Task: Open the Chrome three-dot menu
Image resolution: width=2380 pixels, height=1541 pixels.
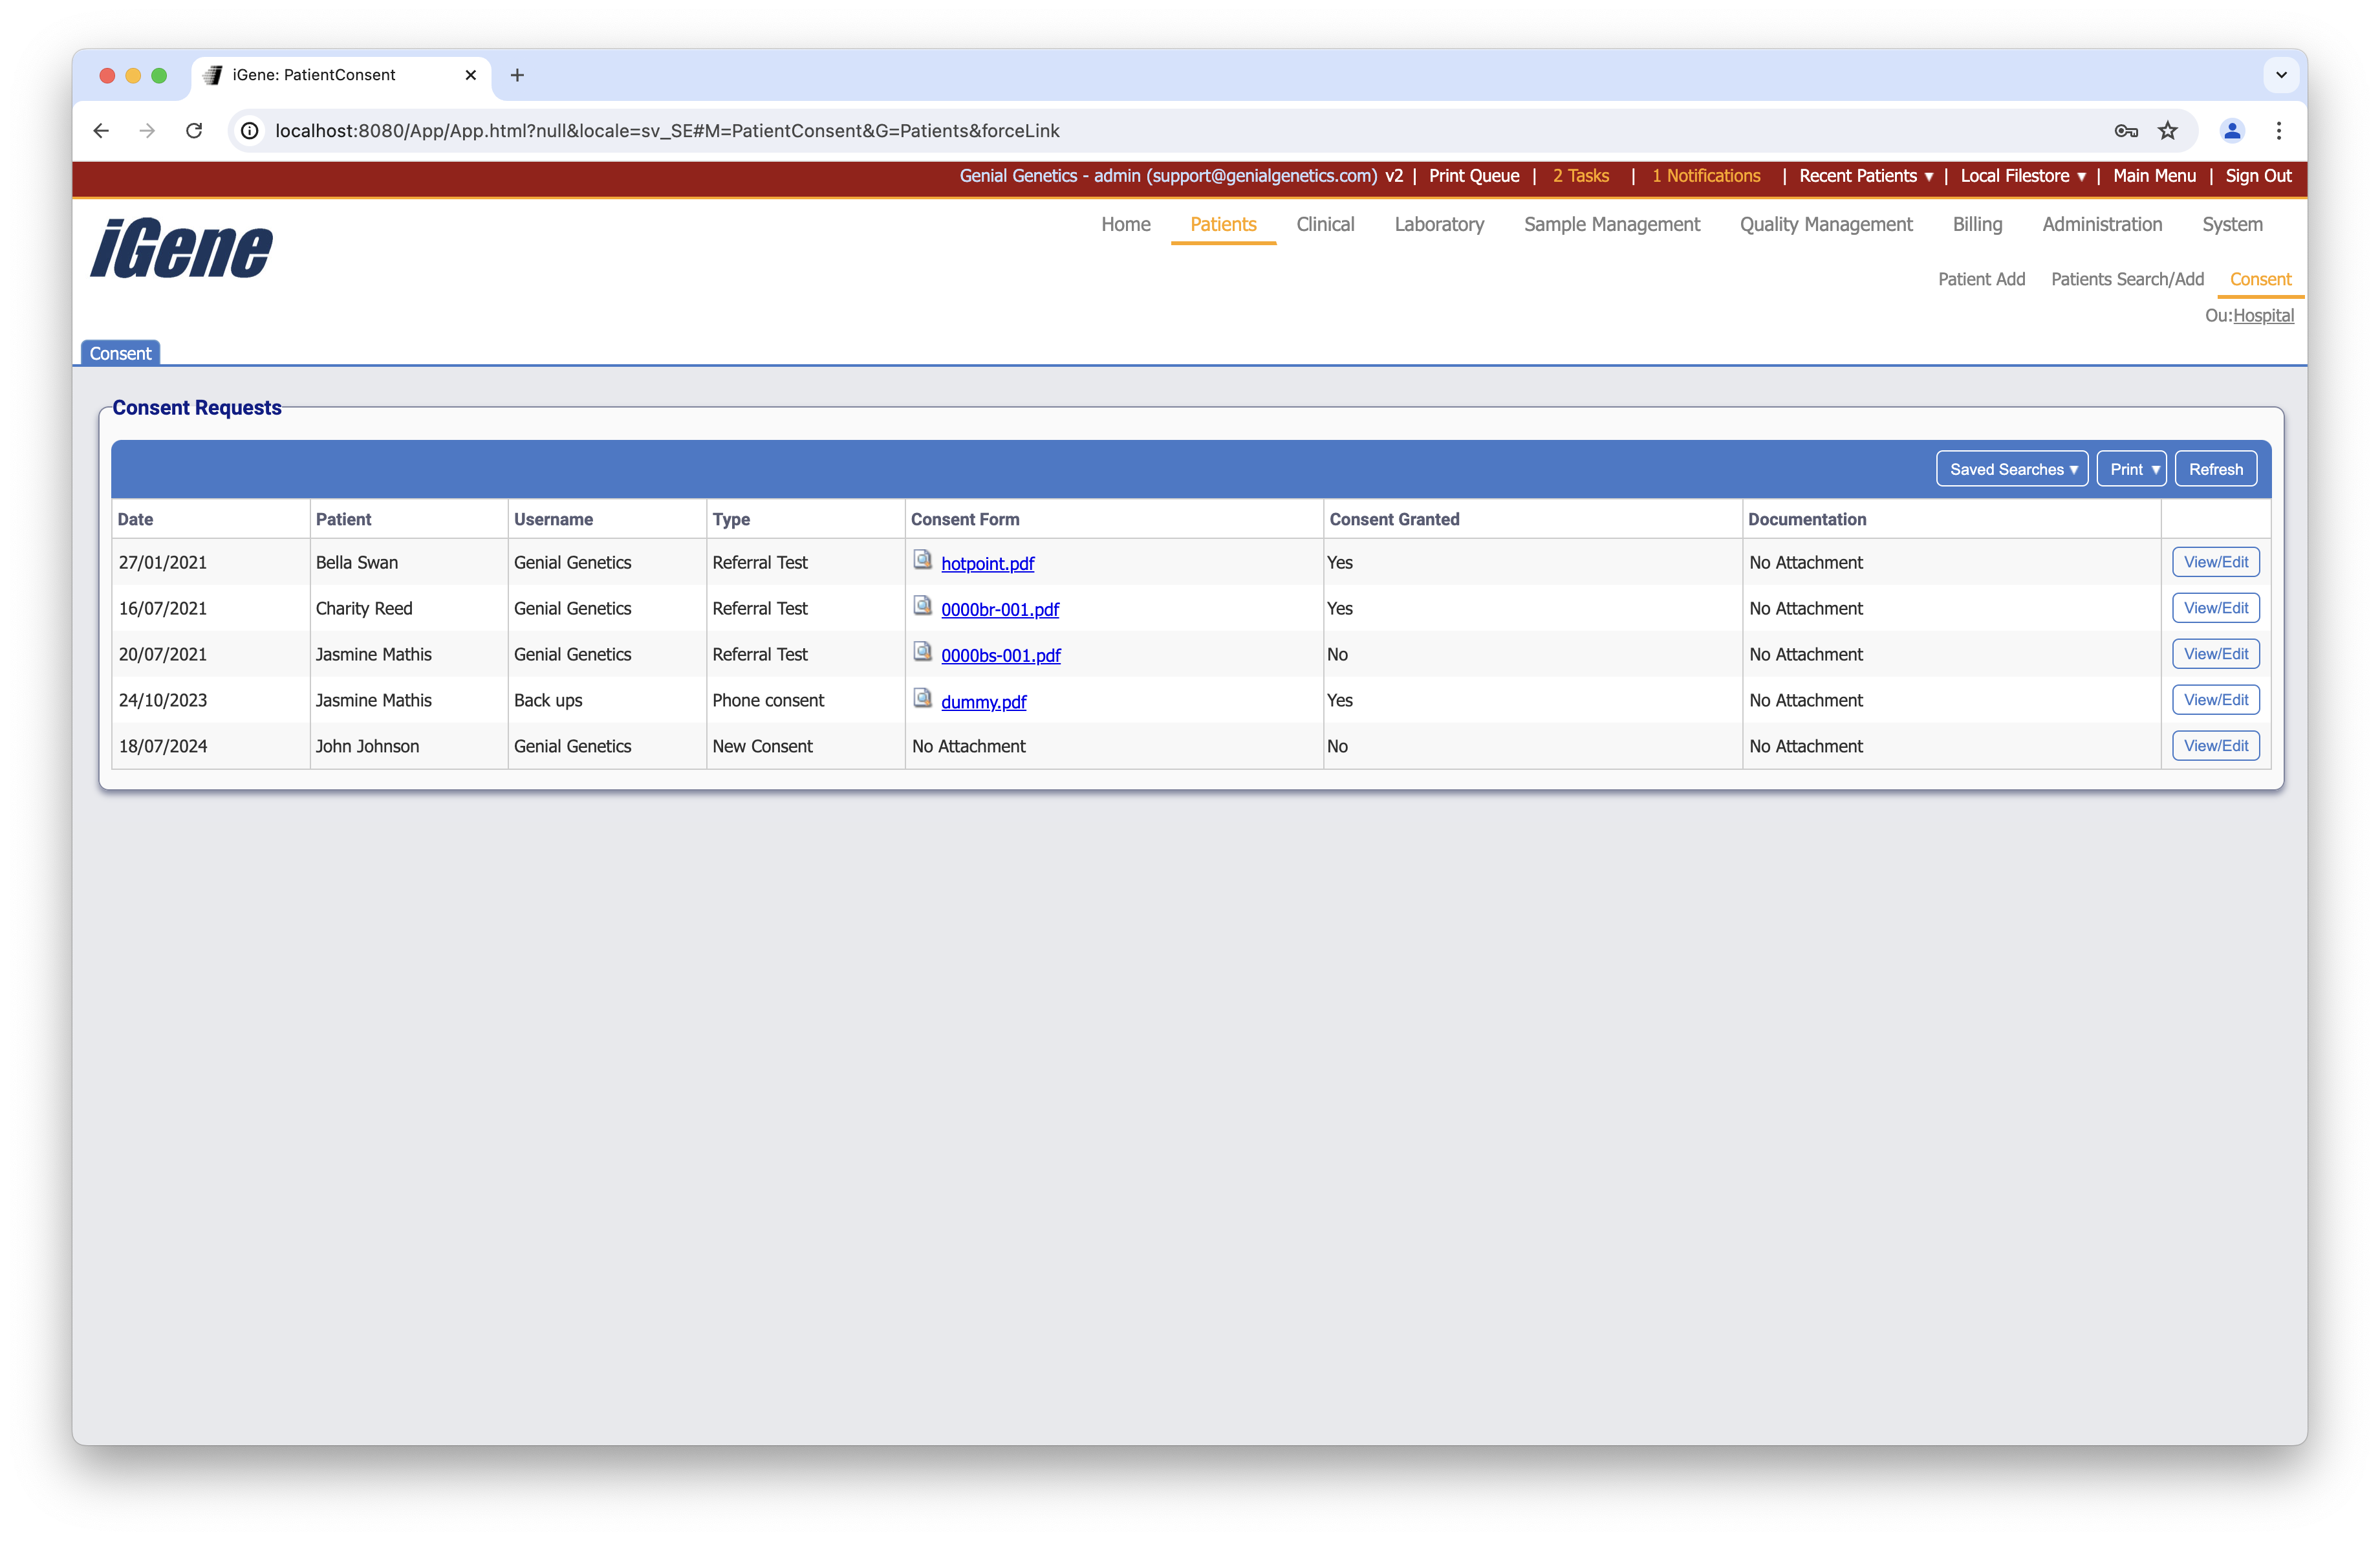Action: click(x=2279, y=131)
